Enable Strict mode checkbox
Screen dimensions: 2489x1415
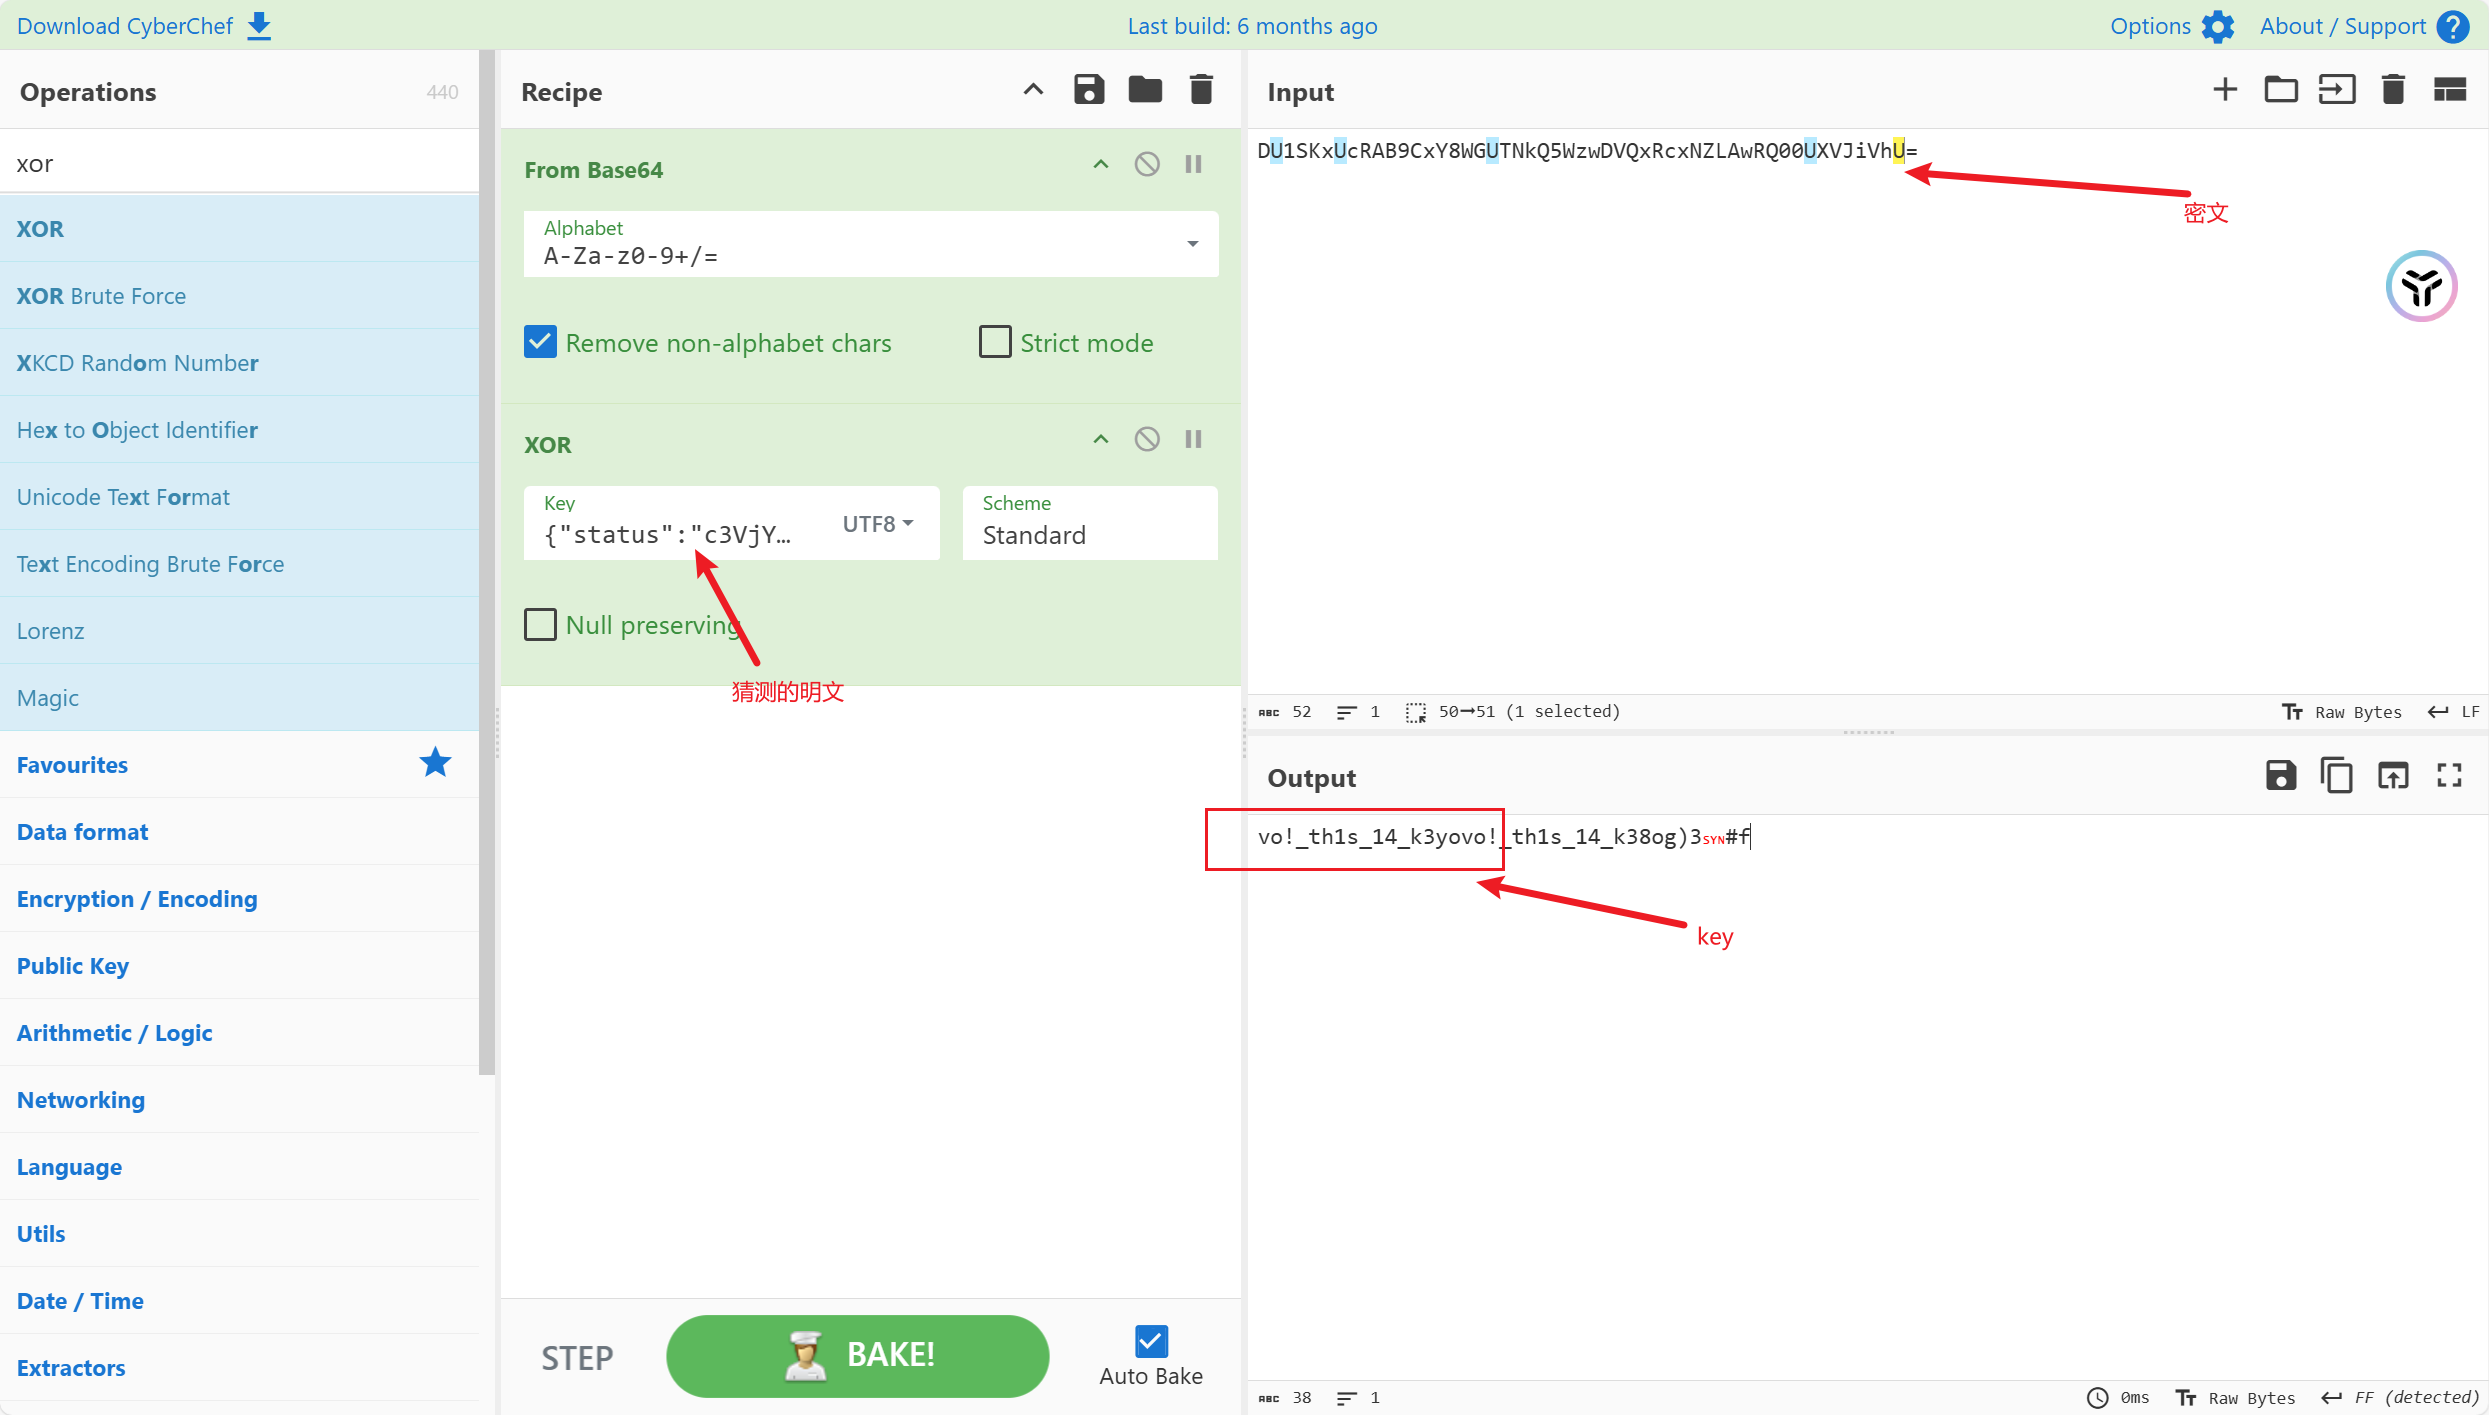point(995,342)
